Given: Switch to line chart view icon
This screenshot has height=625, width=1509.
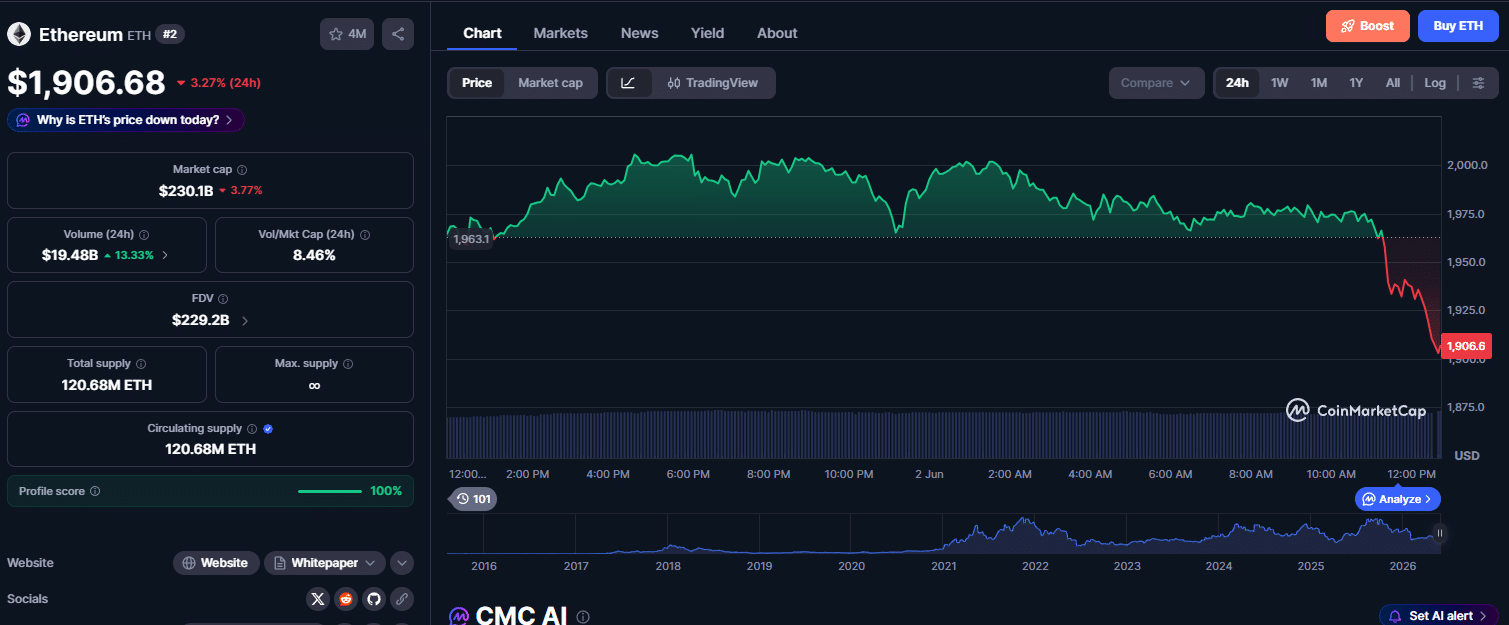Looking at the screenshot, I should pyautogui.click(x=629, y=83).
